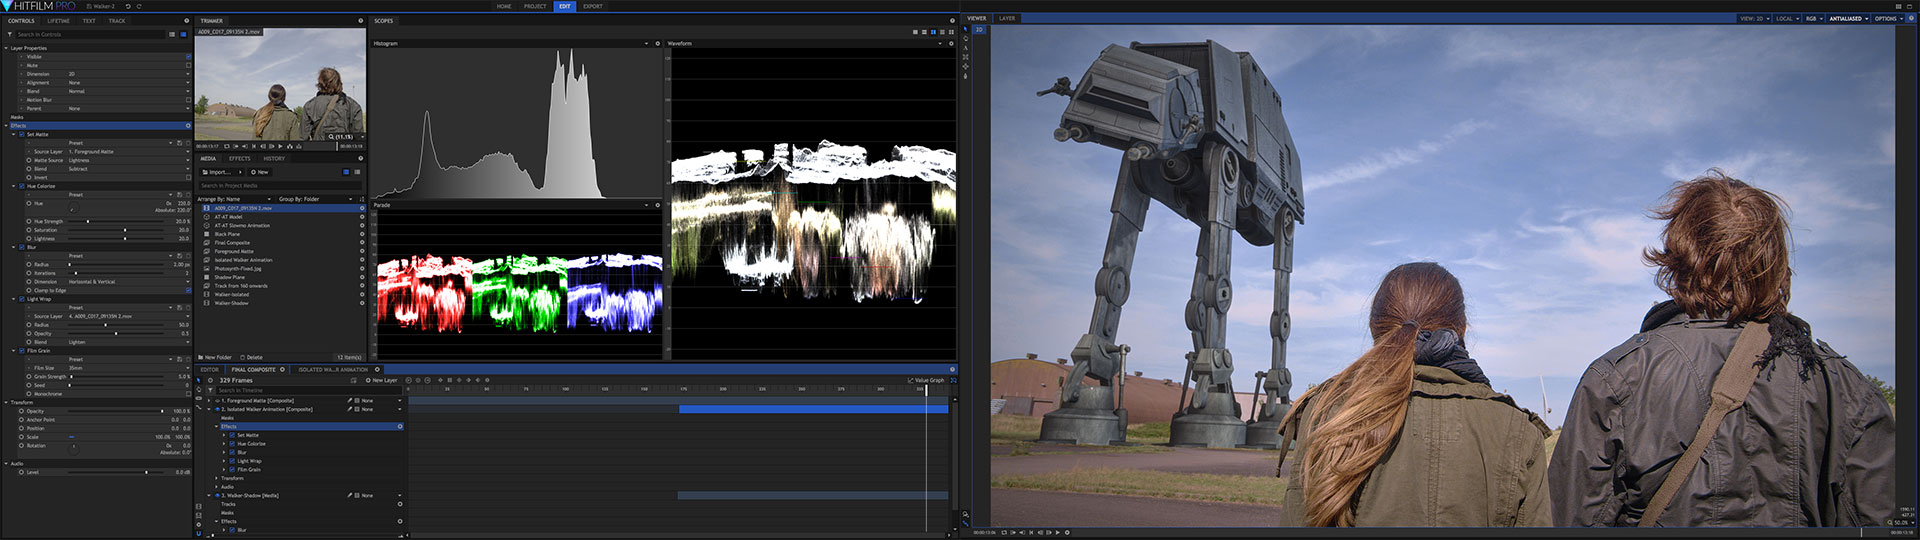Open the Parade scope settings gear
1920x540 pixels.
pos(657,205)
